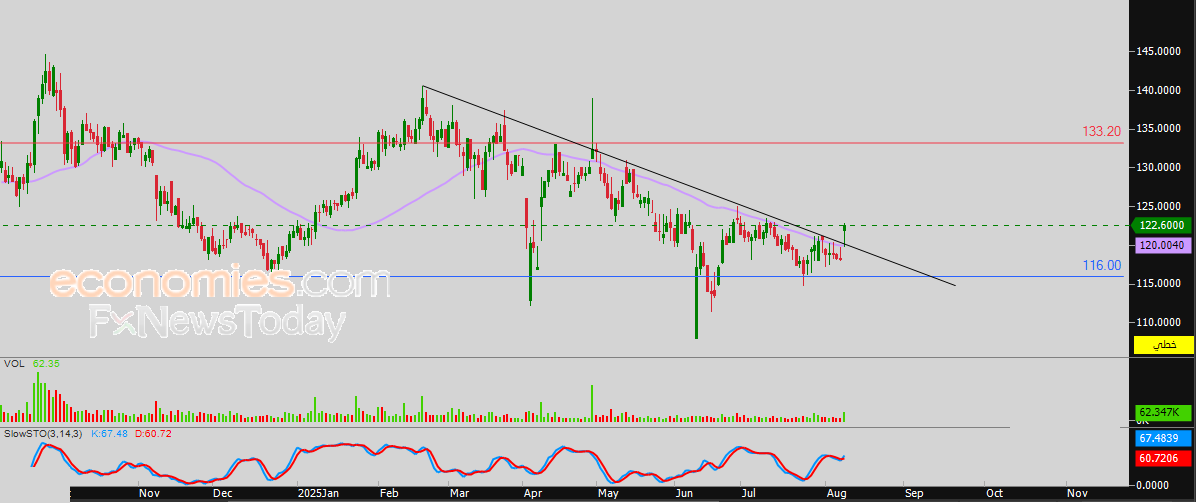1196x503 pixels.
Task: Click the Jul date axis label
Action: pyautogui.click(x=748, y=493)
